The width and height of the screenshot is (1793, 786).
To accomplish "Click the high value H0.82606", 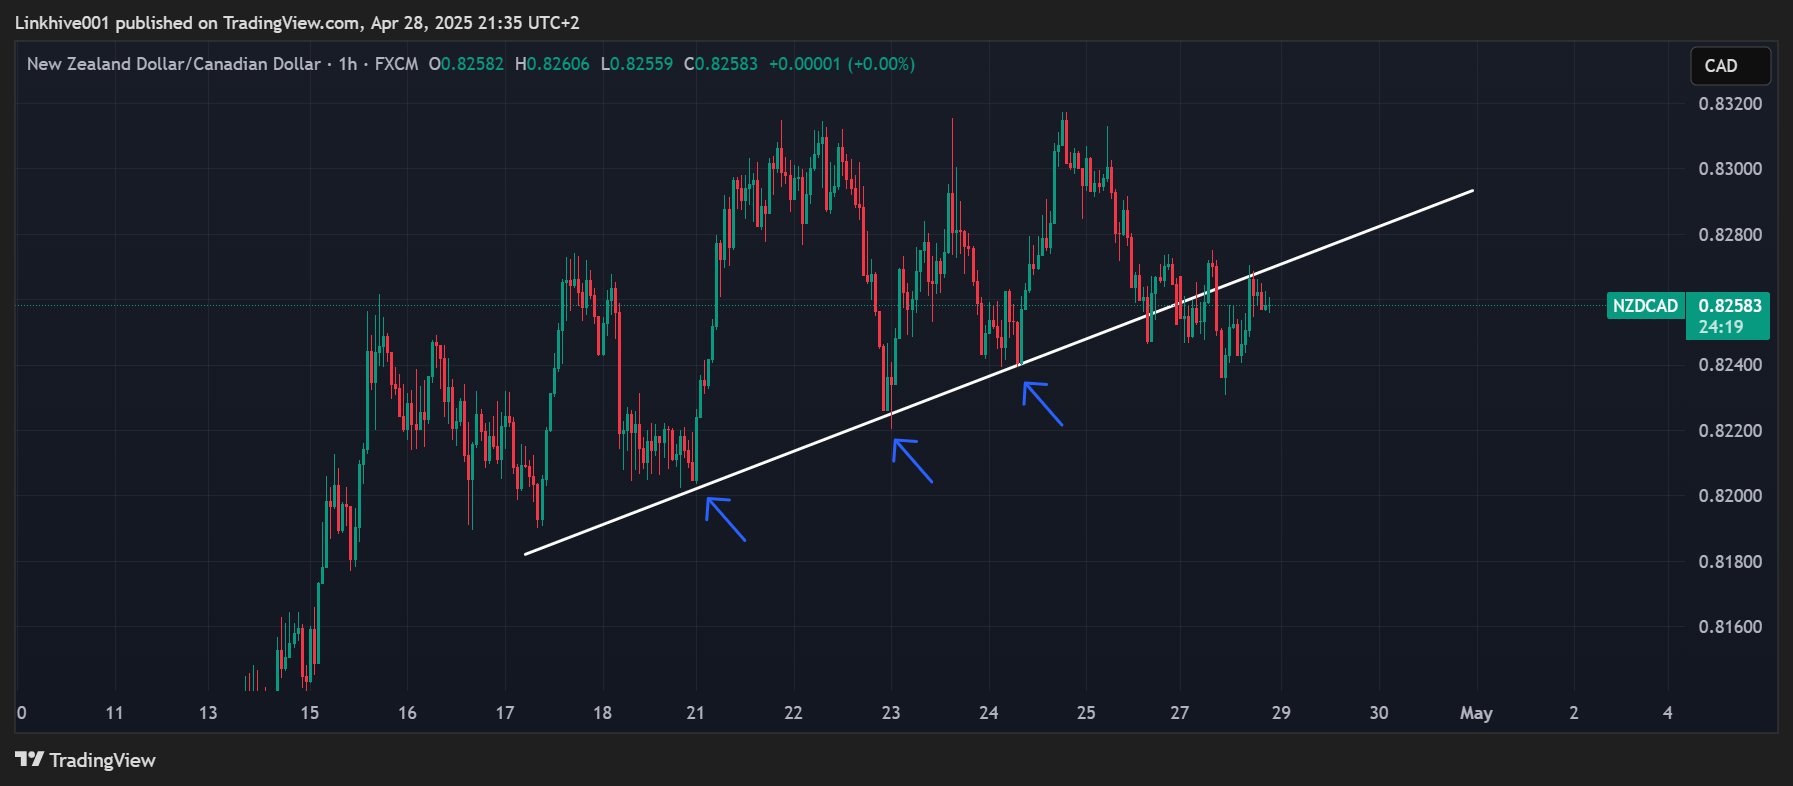I will tap(552, 64).
